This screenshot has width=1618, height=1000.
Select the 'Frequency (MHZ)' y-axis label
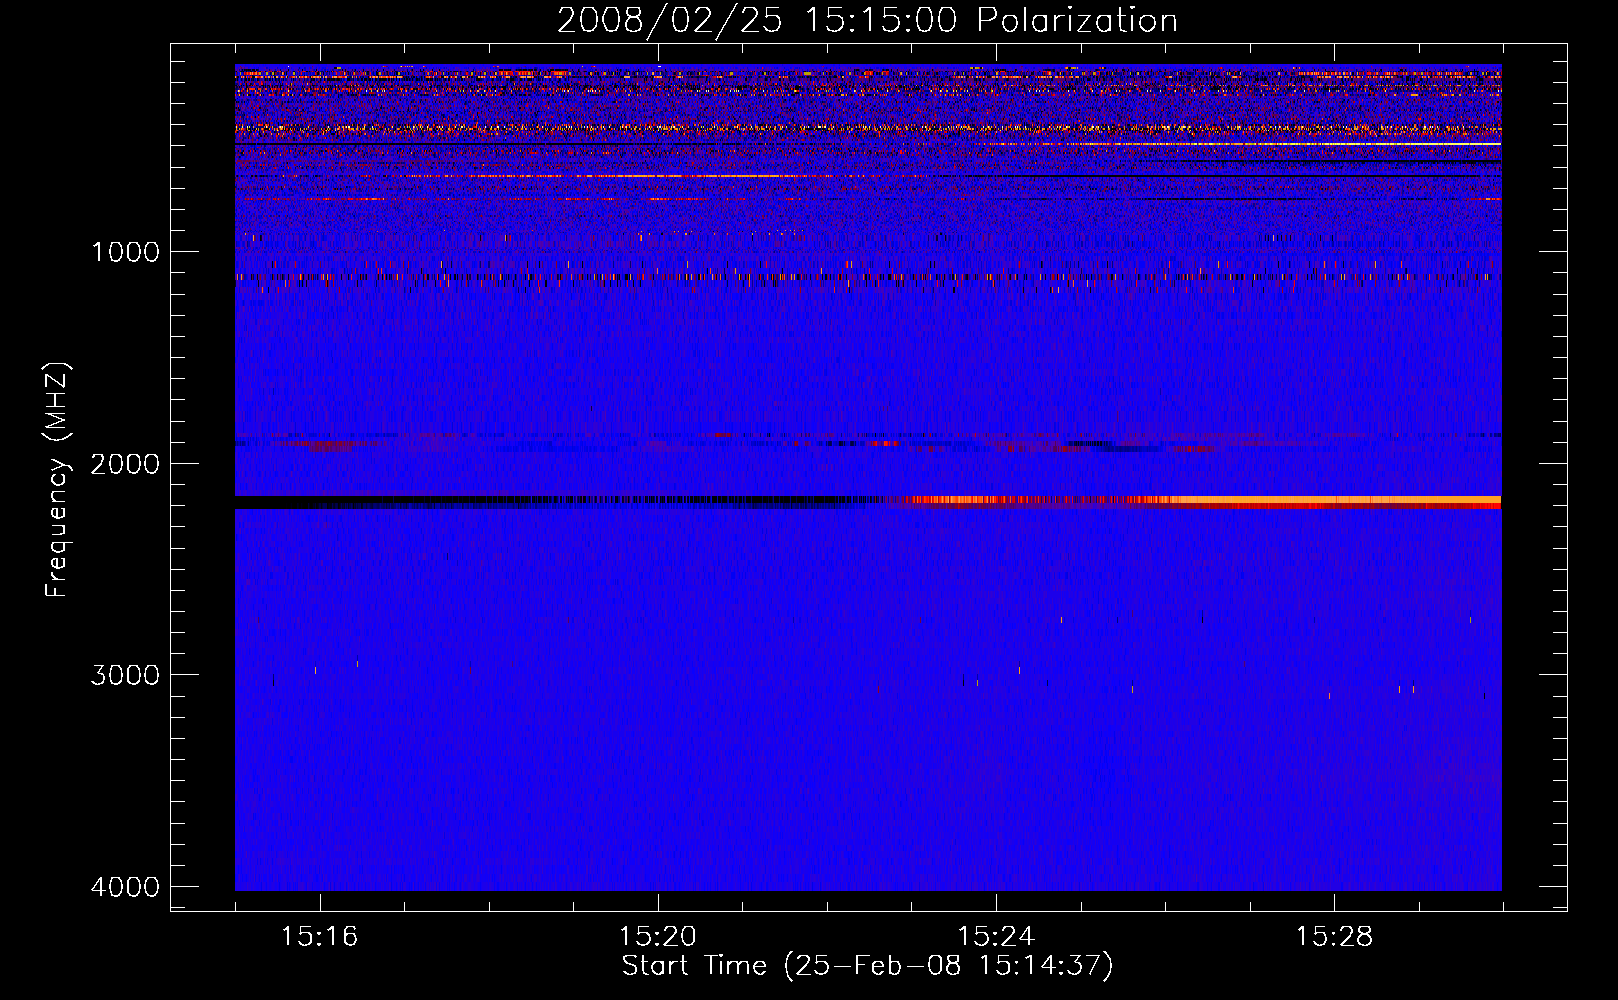tap(57, 480)
